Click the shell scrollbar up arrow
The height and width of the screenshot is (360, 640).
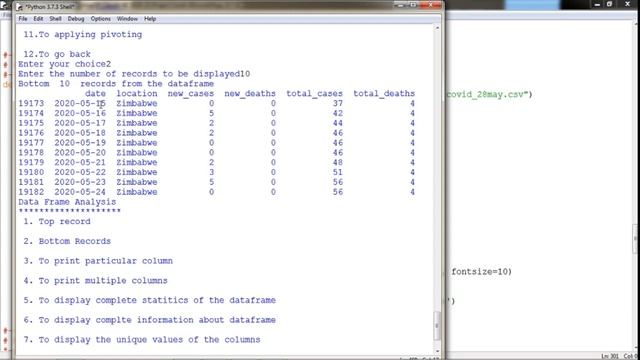tap(437, 28)
